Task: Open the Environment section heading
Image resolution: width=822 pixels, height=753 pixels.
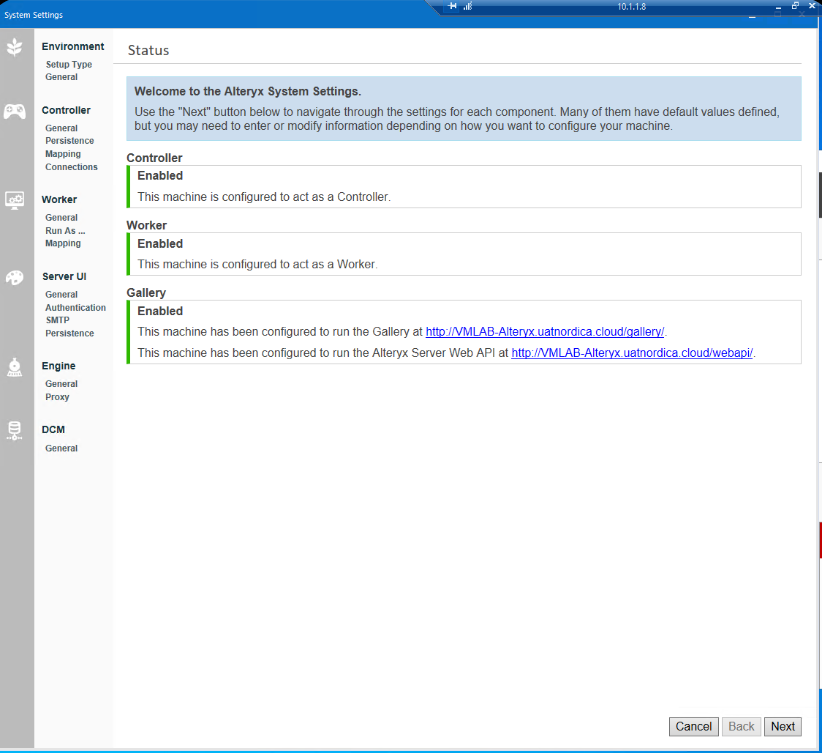Action: [x=73, y=46]
